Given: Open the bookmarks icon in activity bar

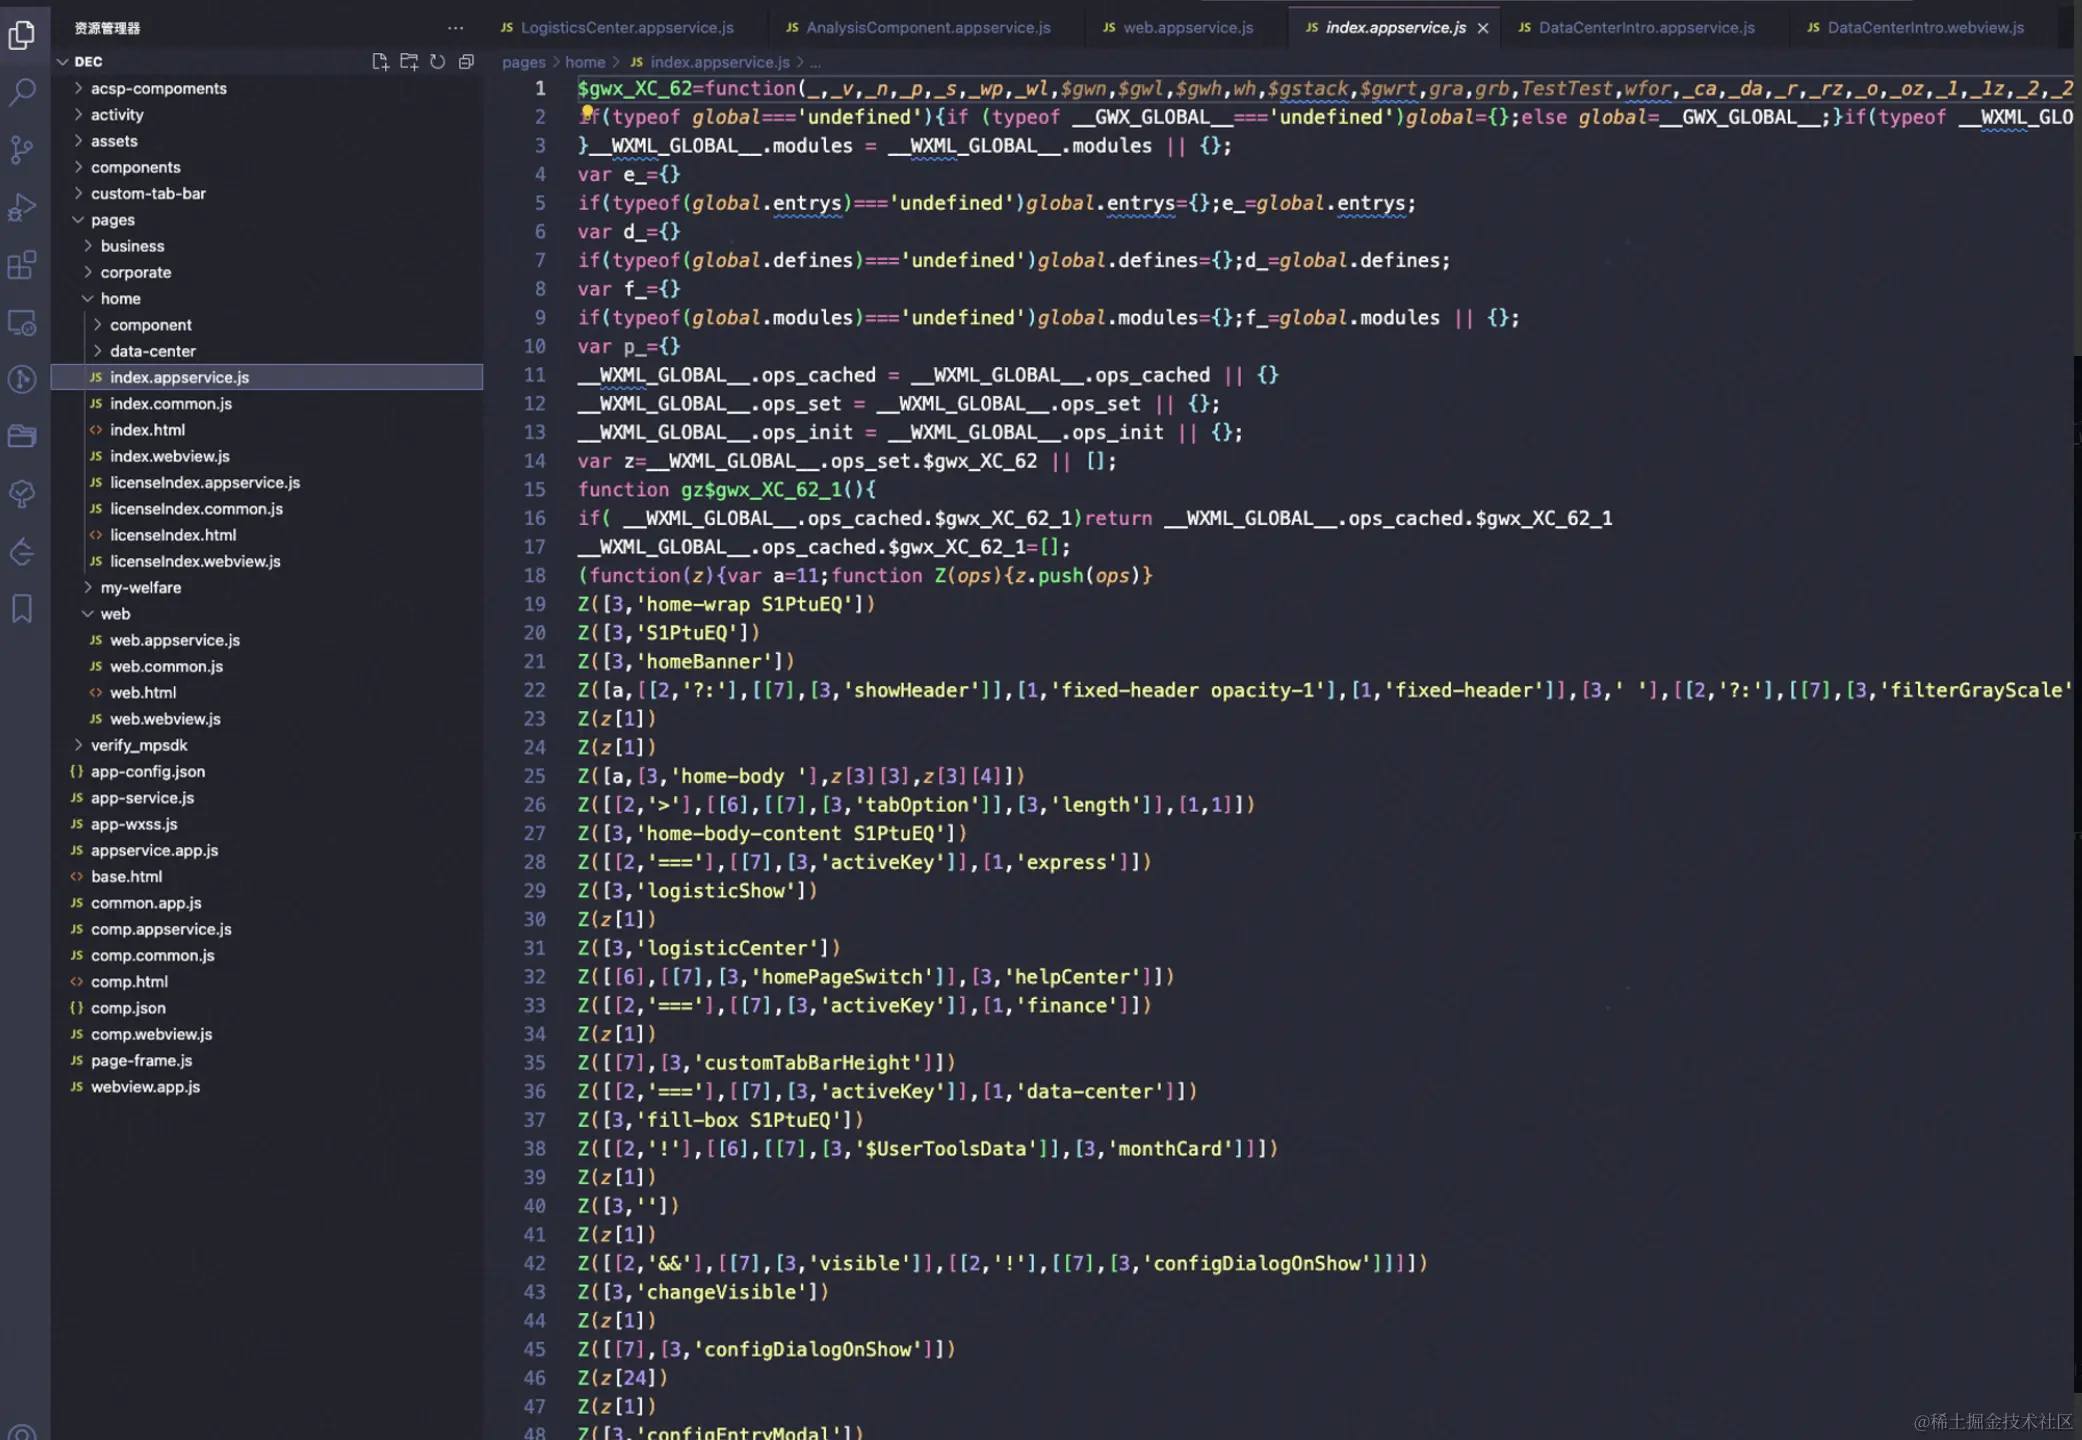Looking at the screenshot, I should pos(22,609).
